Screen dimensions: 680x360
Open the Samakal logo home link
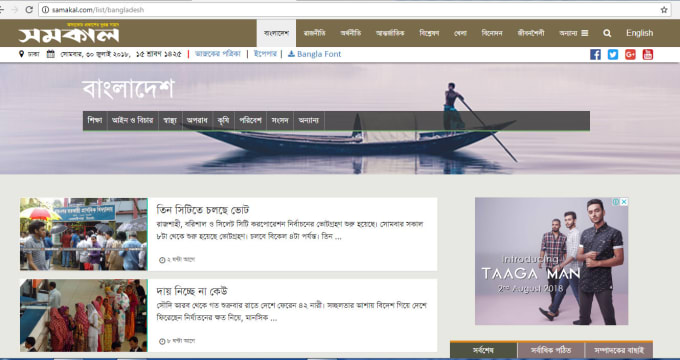click(x=69, y=33)
